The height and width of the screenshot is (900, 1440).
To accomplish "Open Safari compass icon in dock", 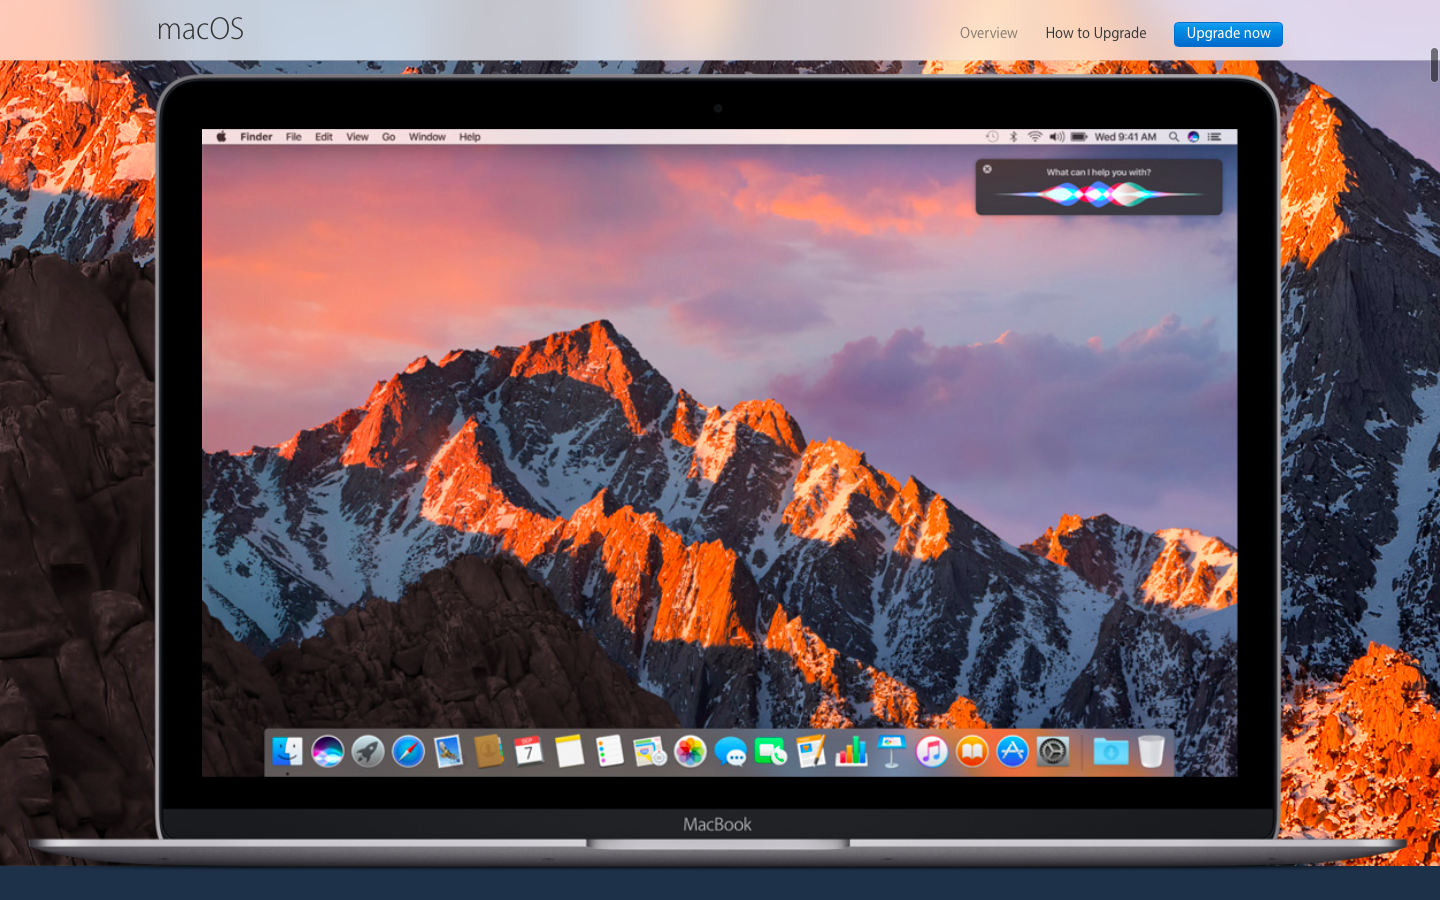I will [x=408, y=751].
